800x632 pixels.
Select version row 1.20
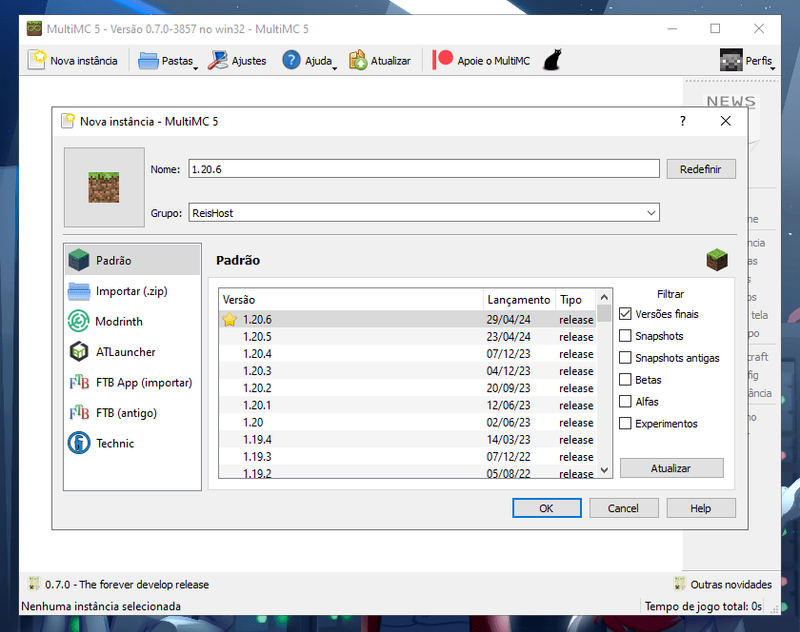point(407,422)
